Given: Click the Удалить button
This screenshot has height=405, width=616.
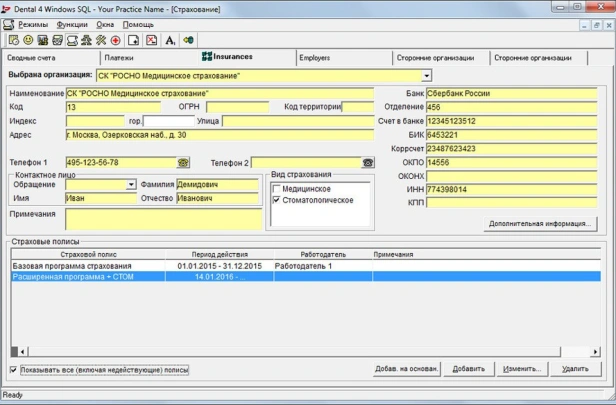Looking at the screenshot, I should (x=576, y=369).
